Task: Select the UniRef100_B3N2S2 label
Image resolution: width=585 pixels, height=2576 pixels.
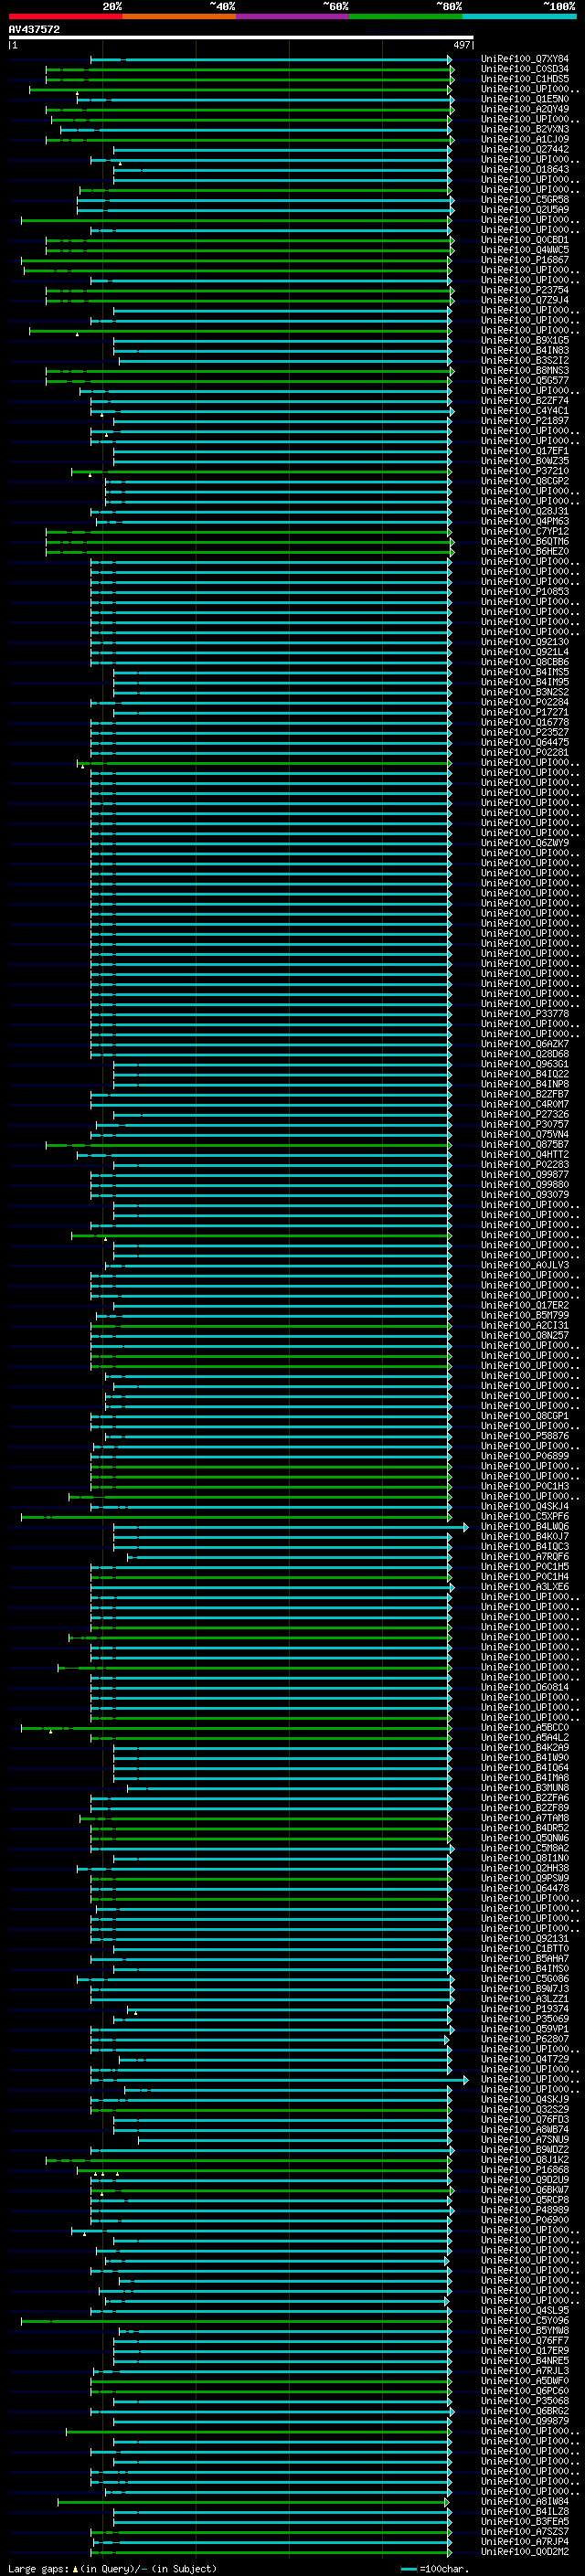Action: coord(525,692)
